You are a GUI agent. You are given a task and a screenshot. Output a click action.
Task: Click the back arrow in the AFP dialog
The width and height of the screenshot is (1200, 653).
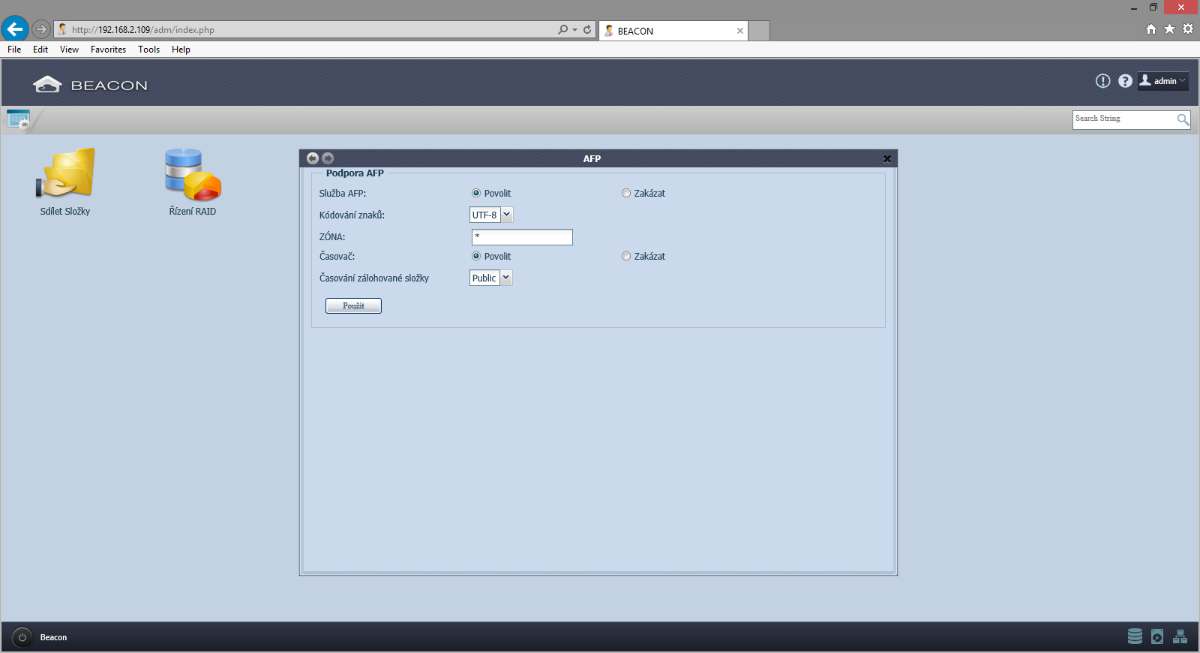coord(313,158)
